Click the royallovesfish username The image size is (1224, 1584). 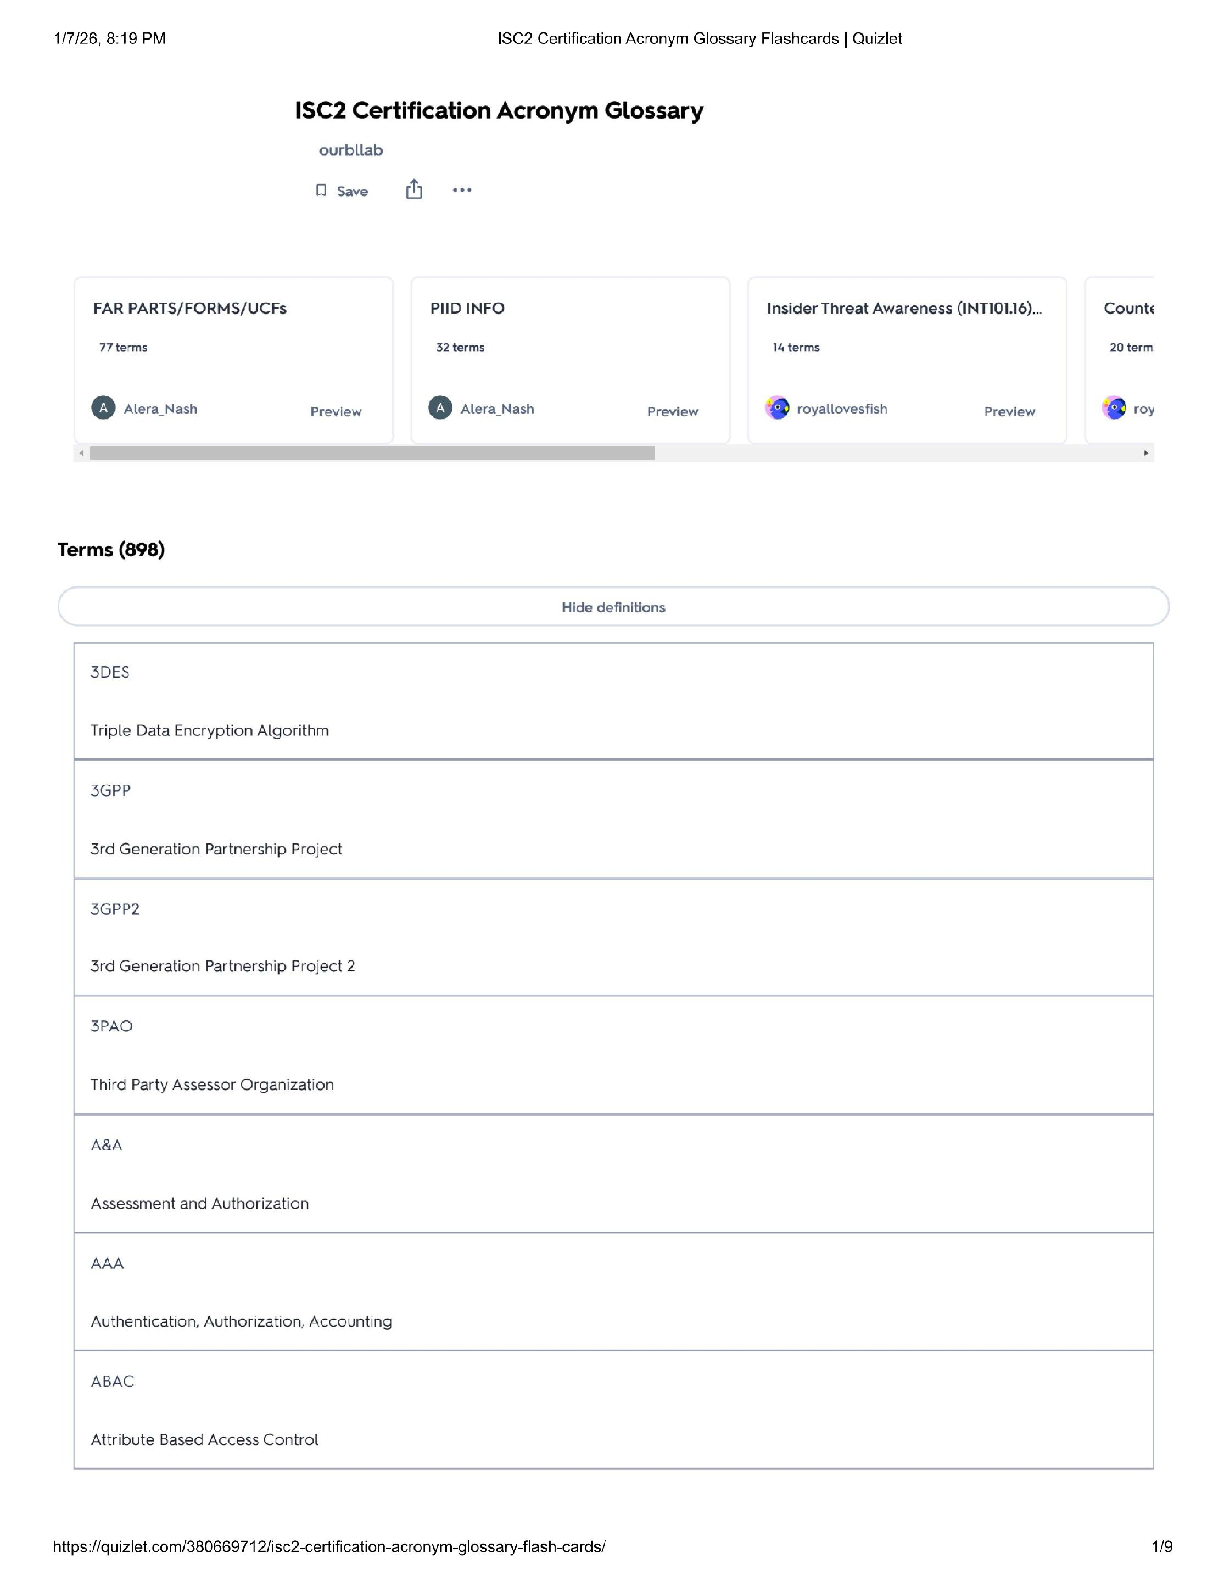click(842, 409)
